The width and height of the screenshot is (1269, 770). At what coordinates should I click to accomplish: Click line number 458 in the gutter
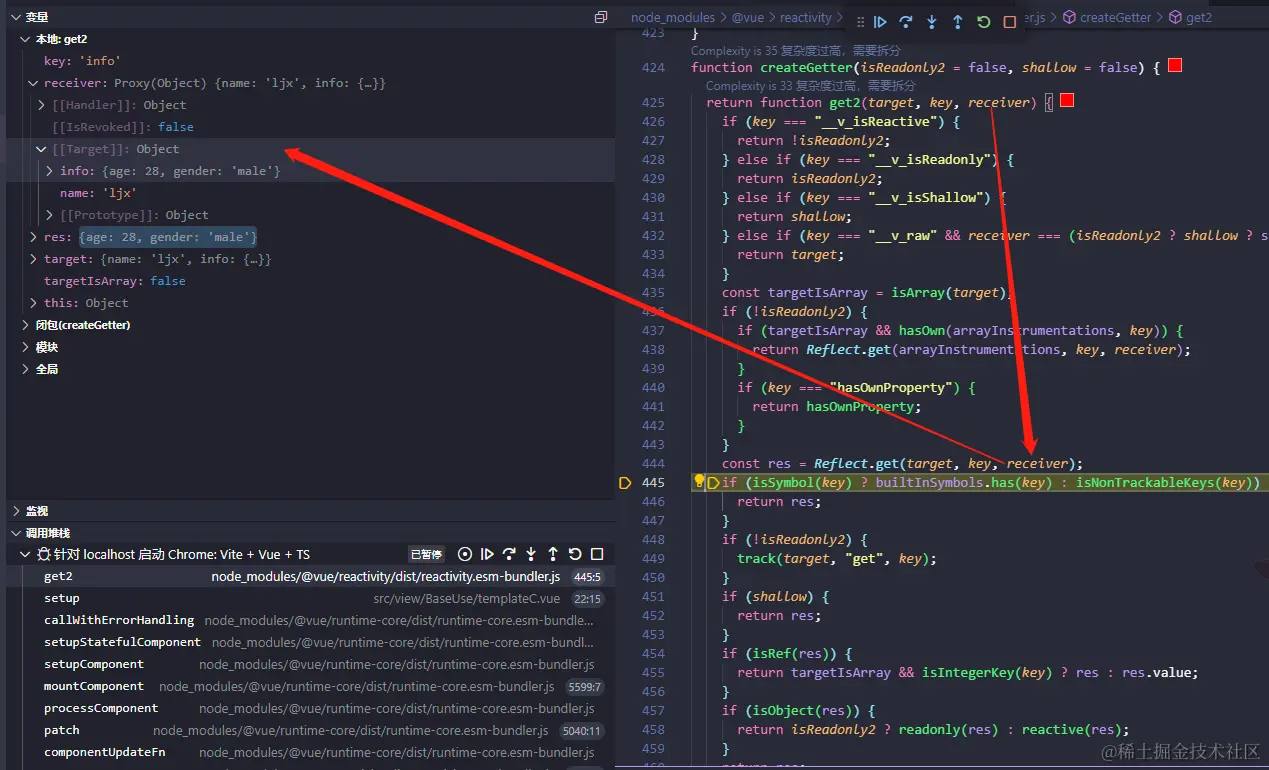[x=653, y=729]
